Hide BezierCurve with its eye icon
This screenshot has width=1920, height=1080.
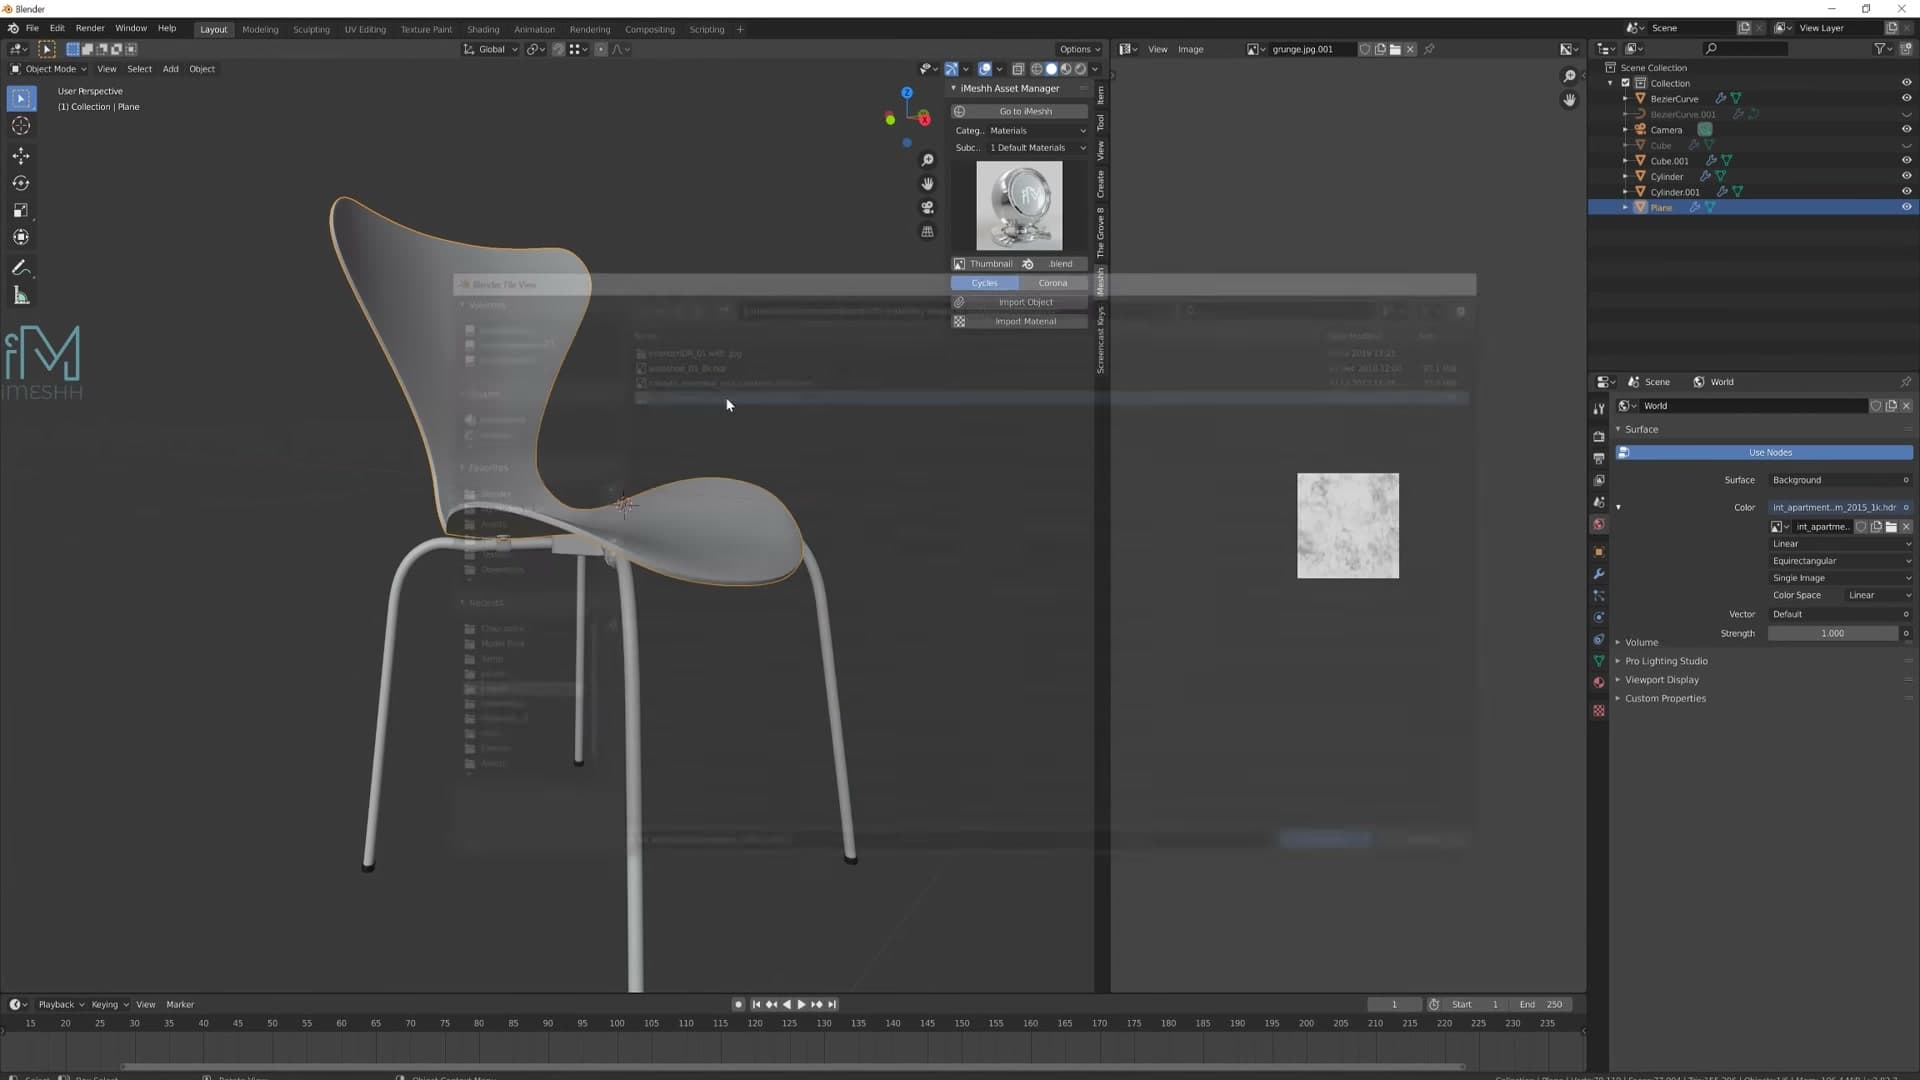1906,98
